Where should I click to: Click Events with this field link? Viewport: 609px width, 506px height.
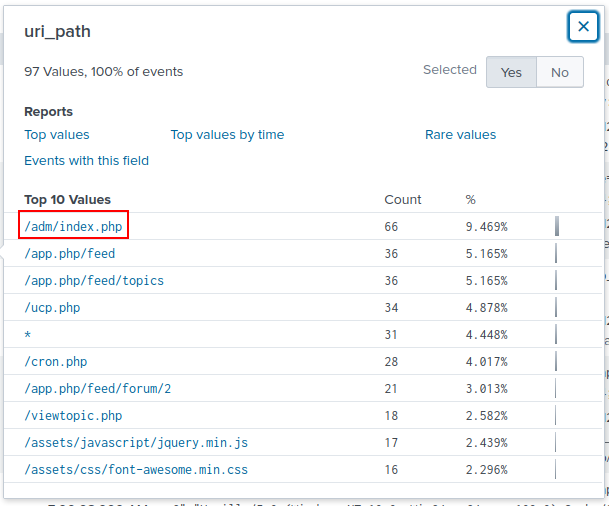87,161
